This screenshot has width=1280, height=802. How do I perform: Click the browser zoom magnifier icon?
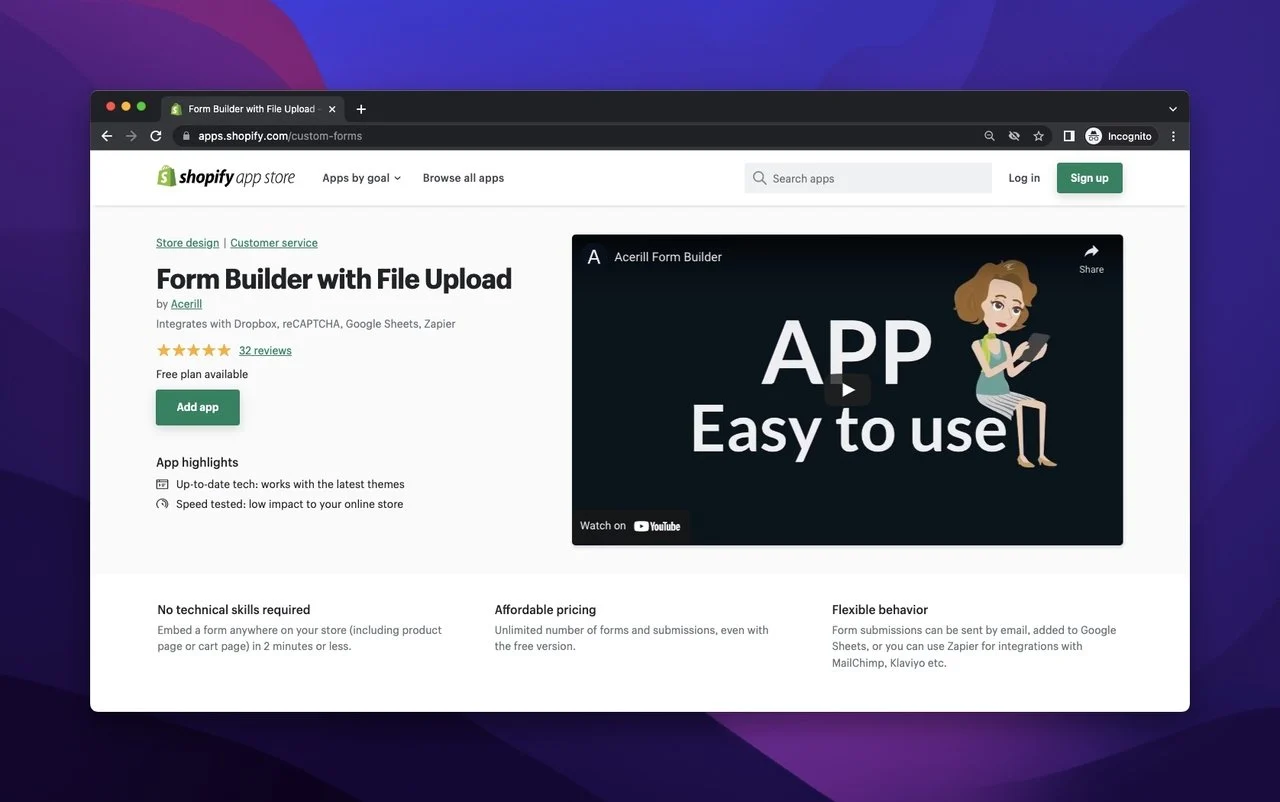pyautogui.click(x=989, y=136)
